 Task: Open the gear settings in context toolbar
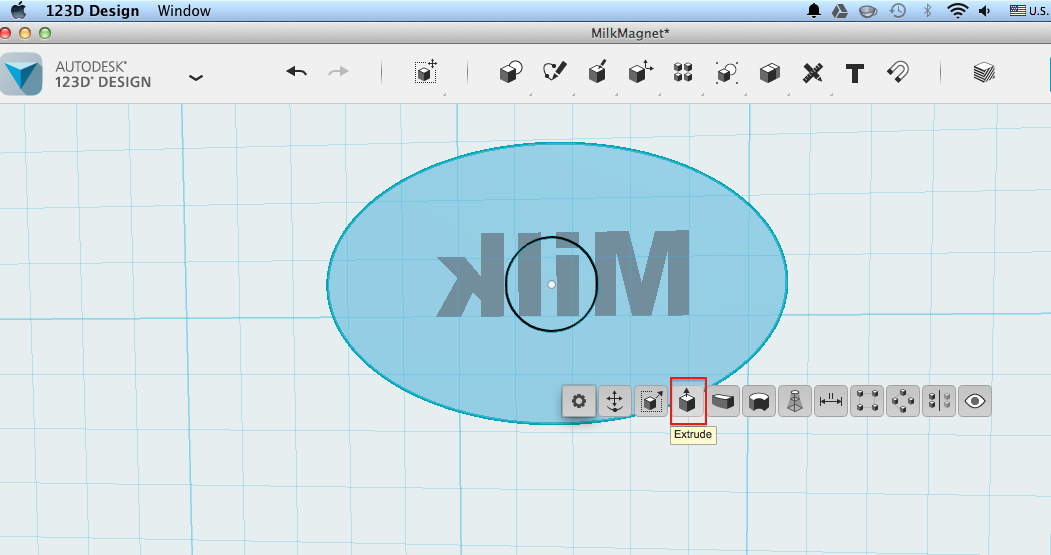point(578,401)
